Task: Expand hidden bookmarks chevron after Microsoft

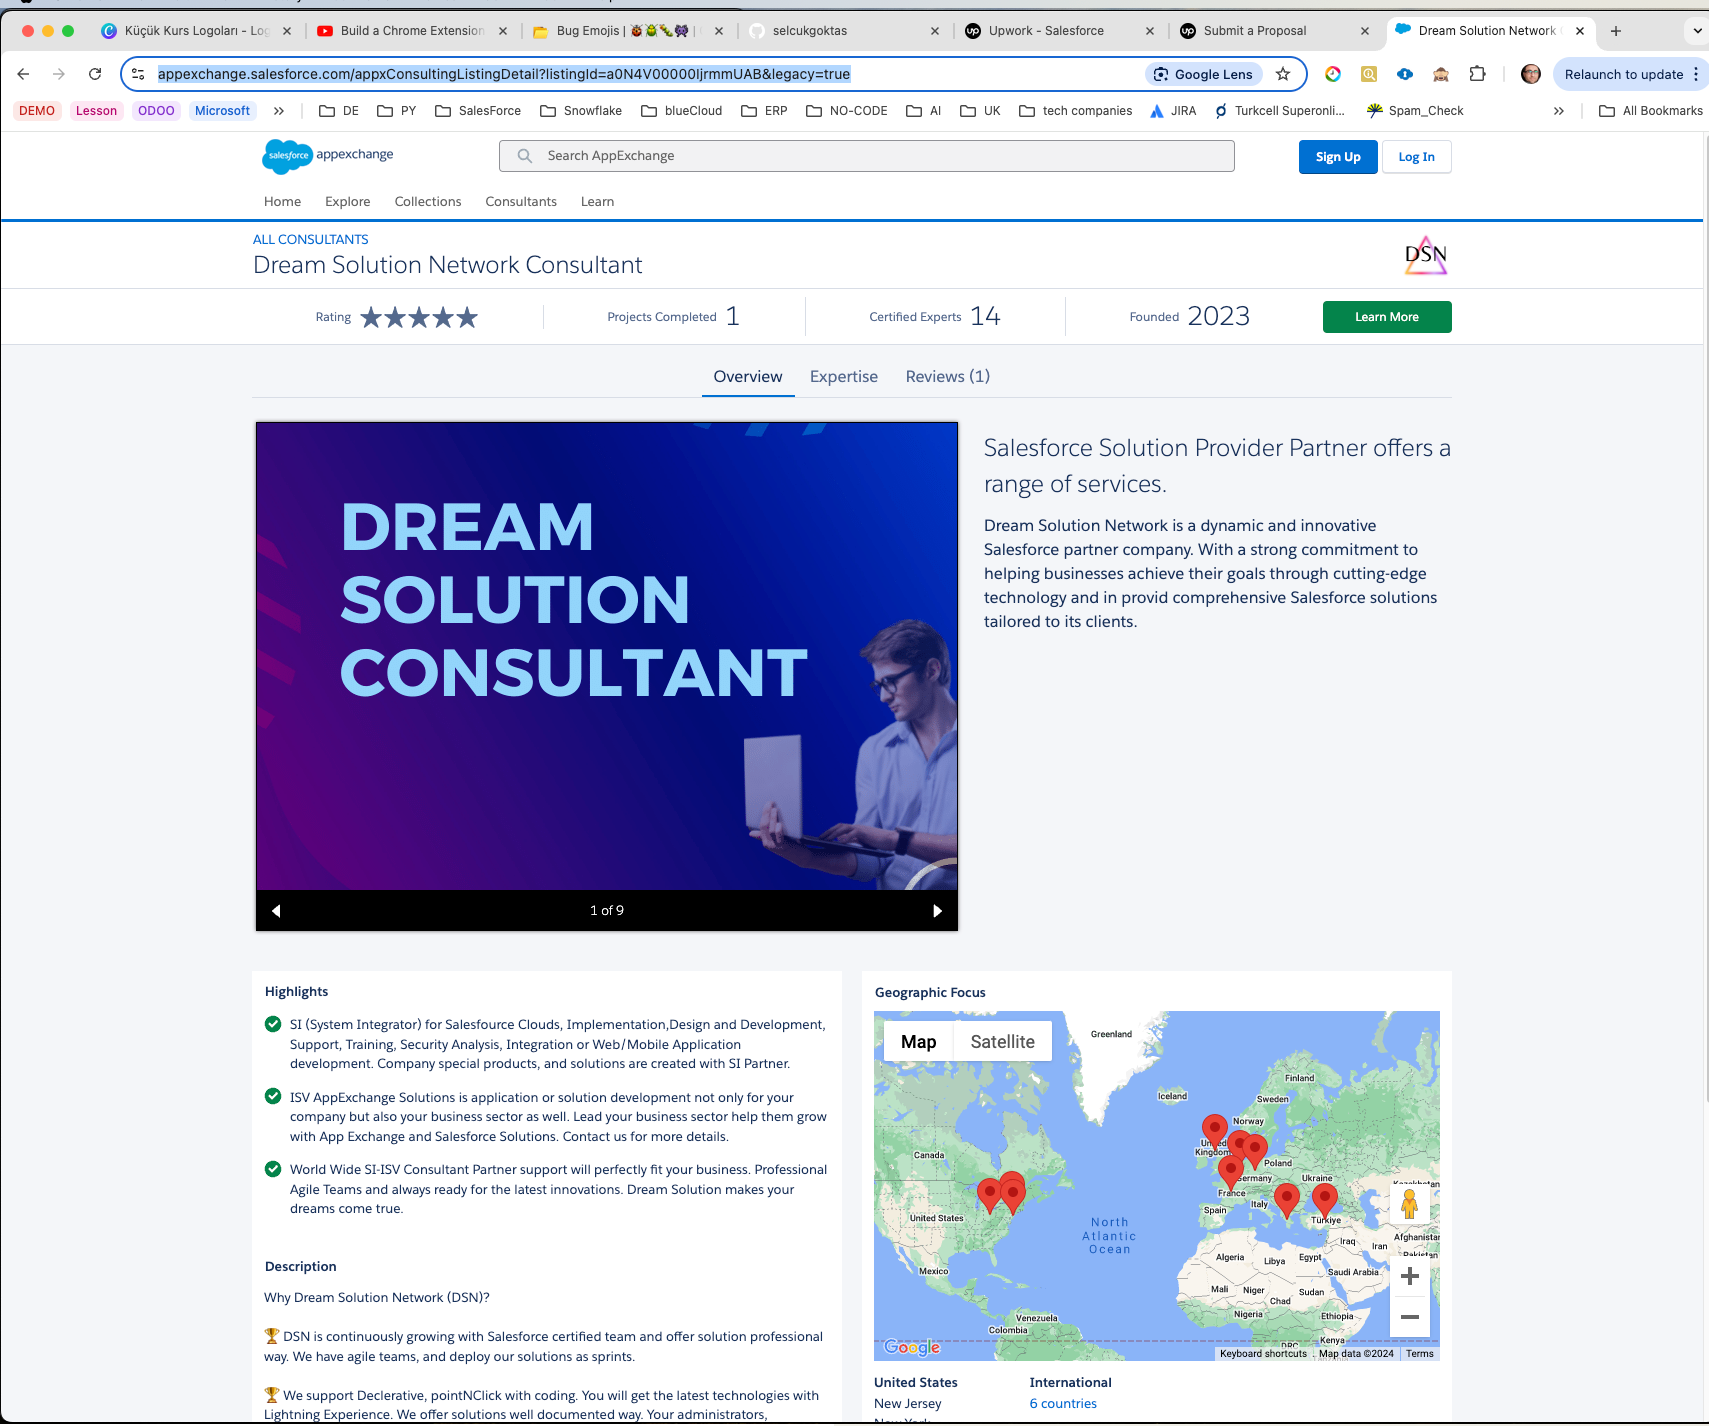Action: pyautogui.click(x=279, y=111)
